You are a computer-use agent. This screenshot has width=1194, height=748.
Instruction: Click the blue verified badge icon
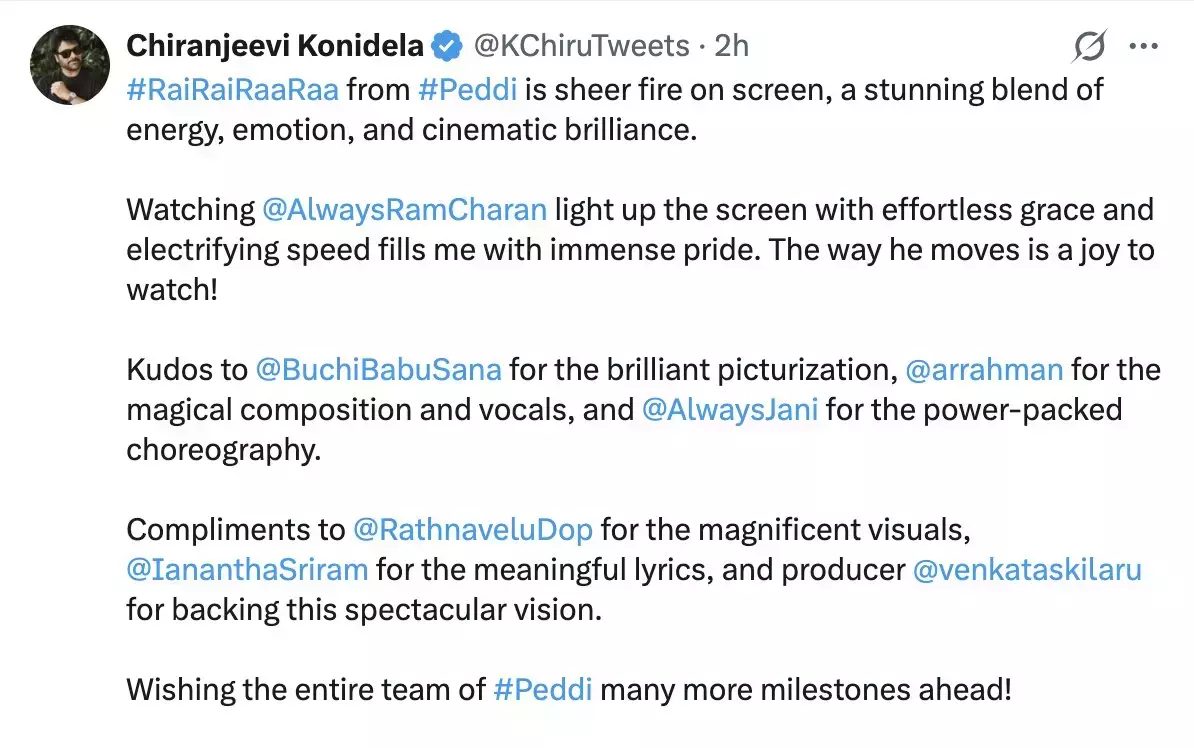click(445, 46)
